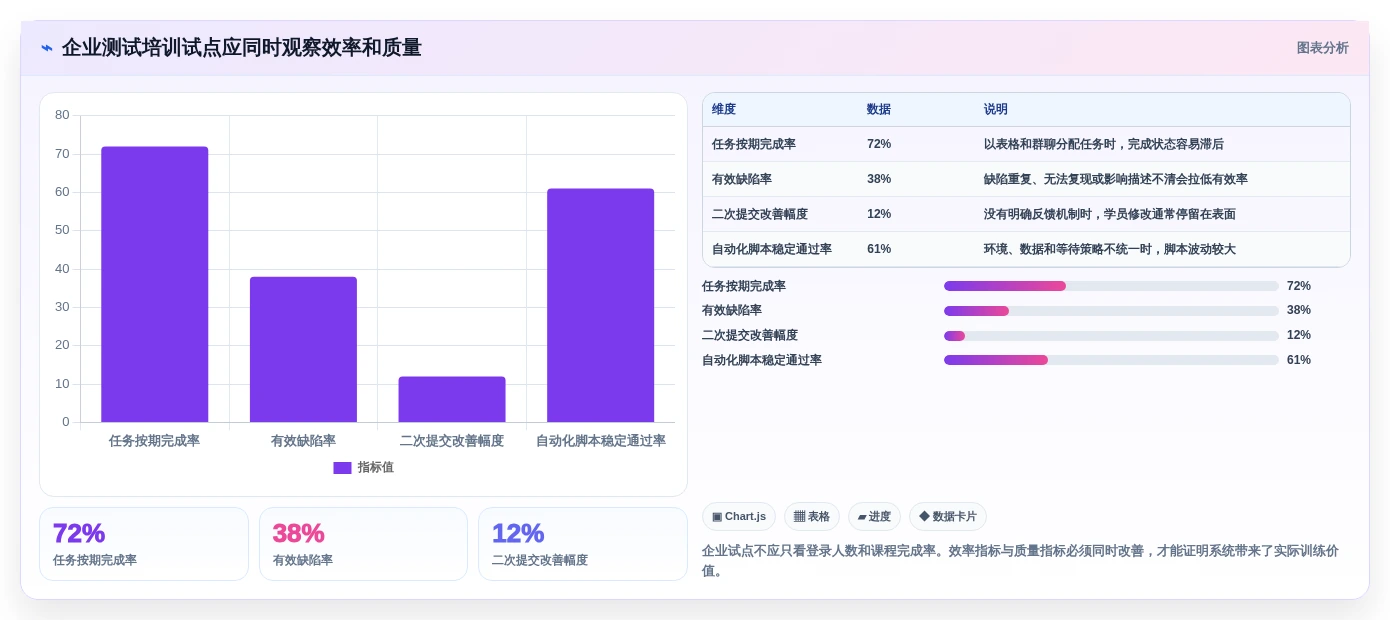Image resolution: width=1390 pixels, height=620 pixels.
Task: Click x-axis label 任务按期完成率
Action: pos(155,440)
